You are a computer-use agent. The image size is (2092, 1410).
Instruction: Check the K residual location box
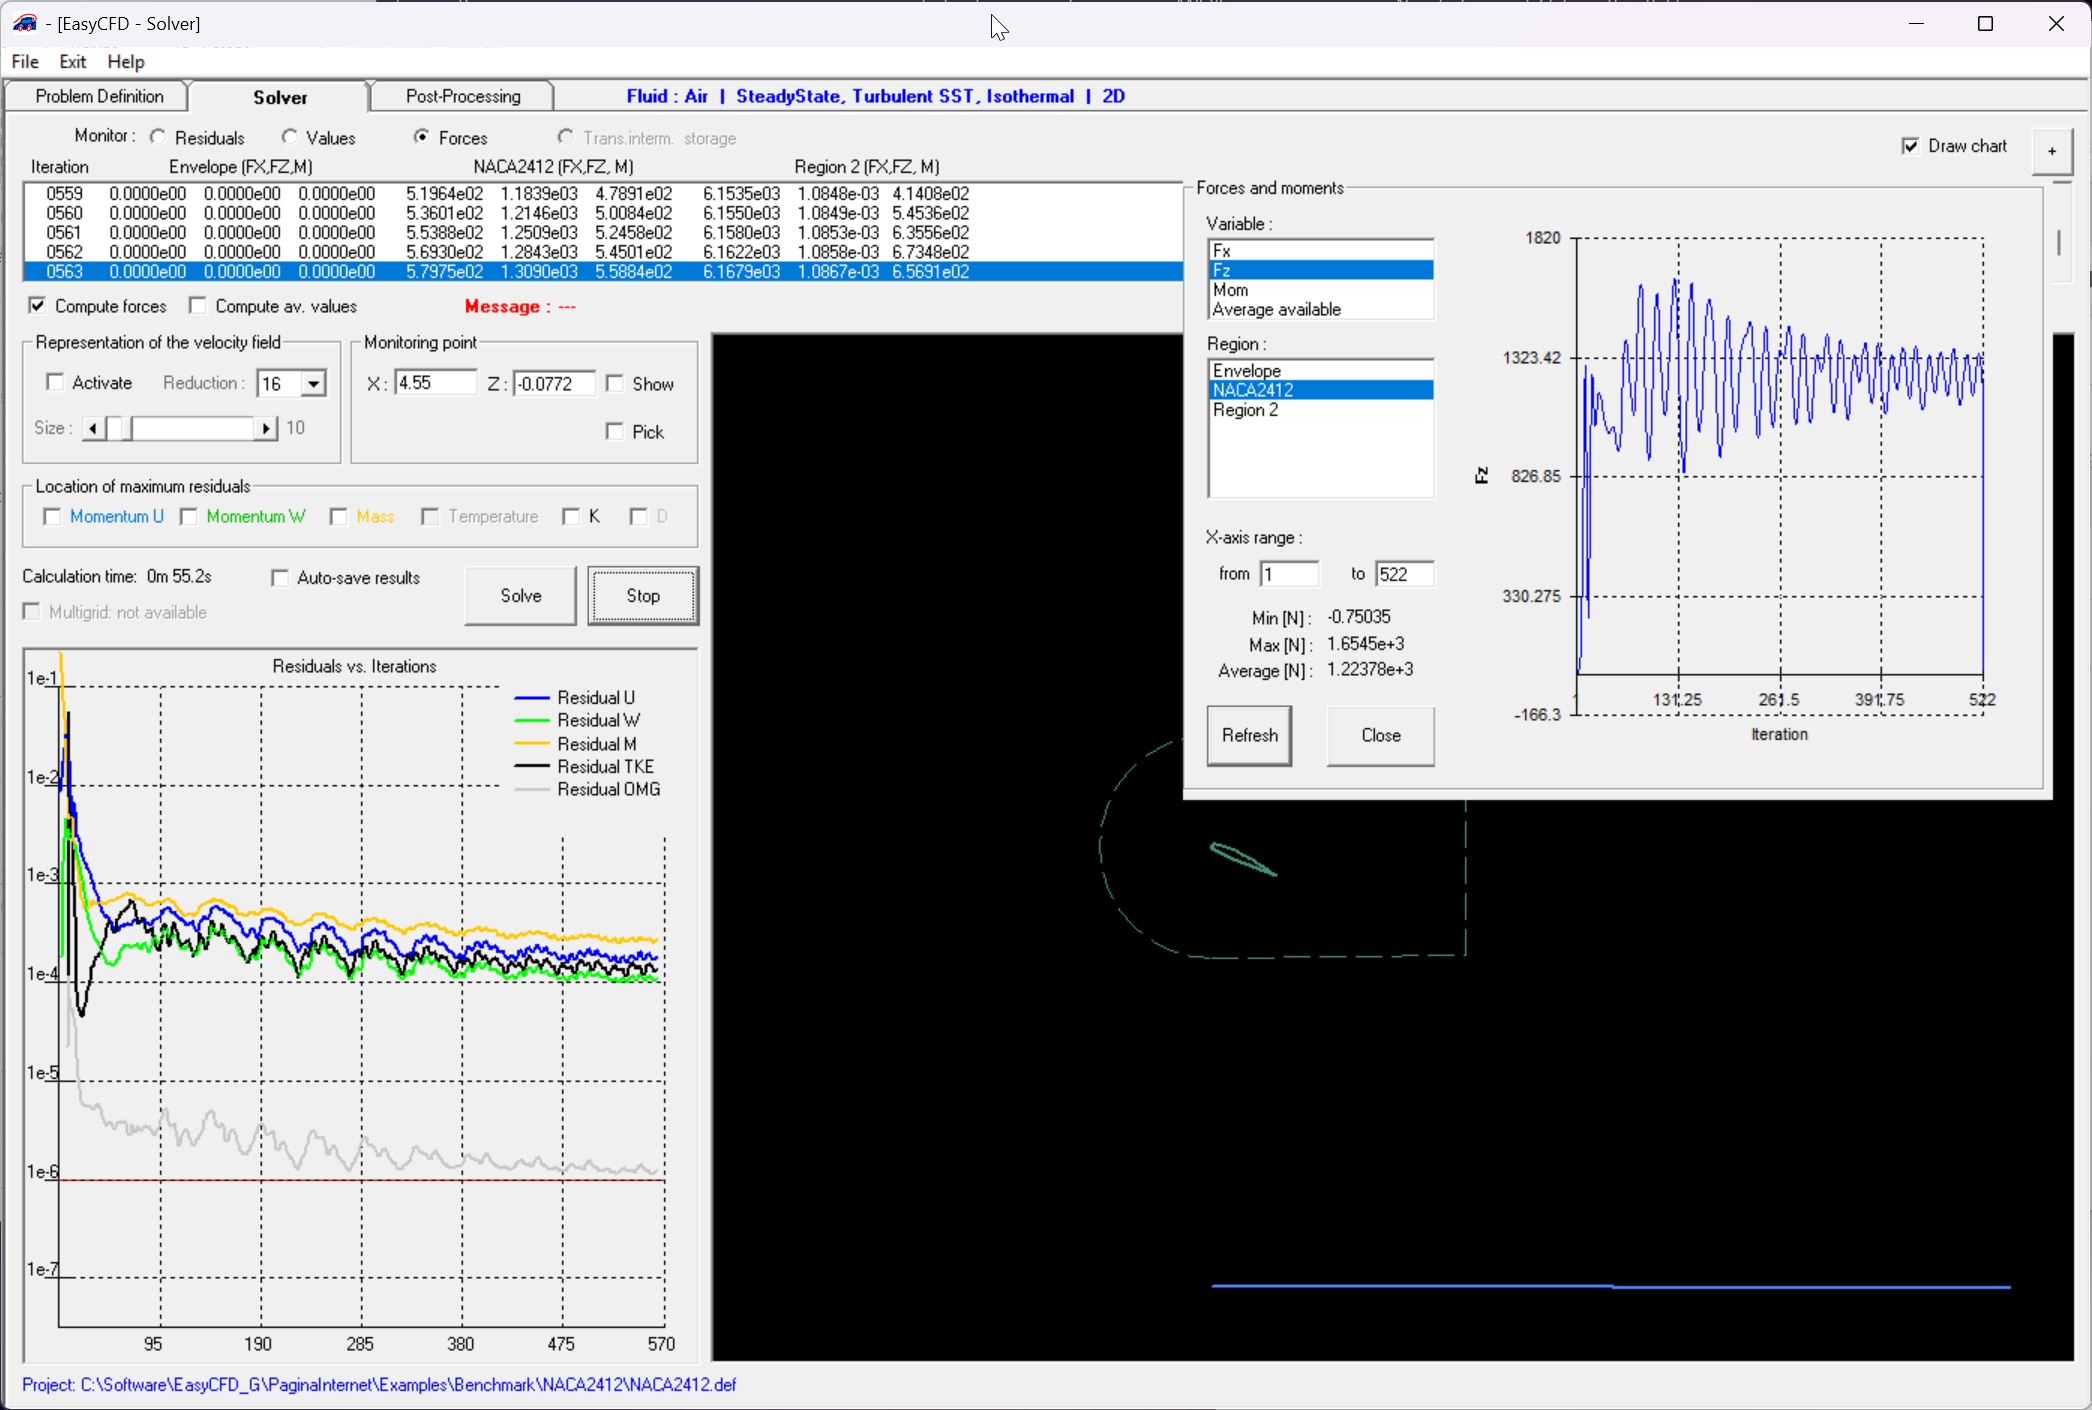tap(571, 517)
